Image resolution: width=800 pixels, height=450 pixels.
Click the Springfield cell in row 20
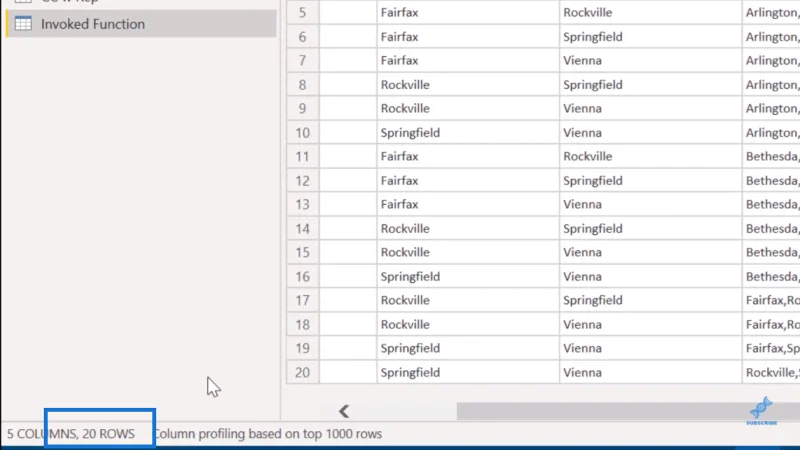point(468,372)
